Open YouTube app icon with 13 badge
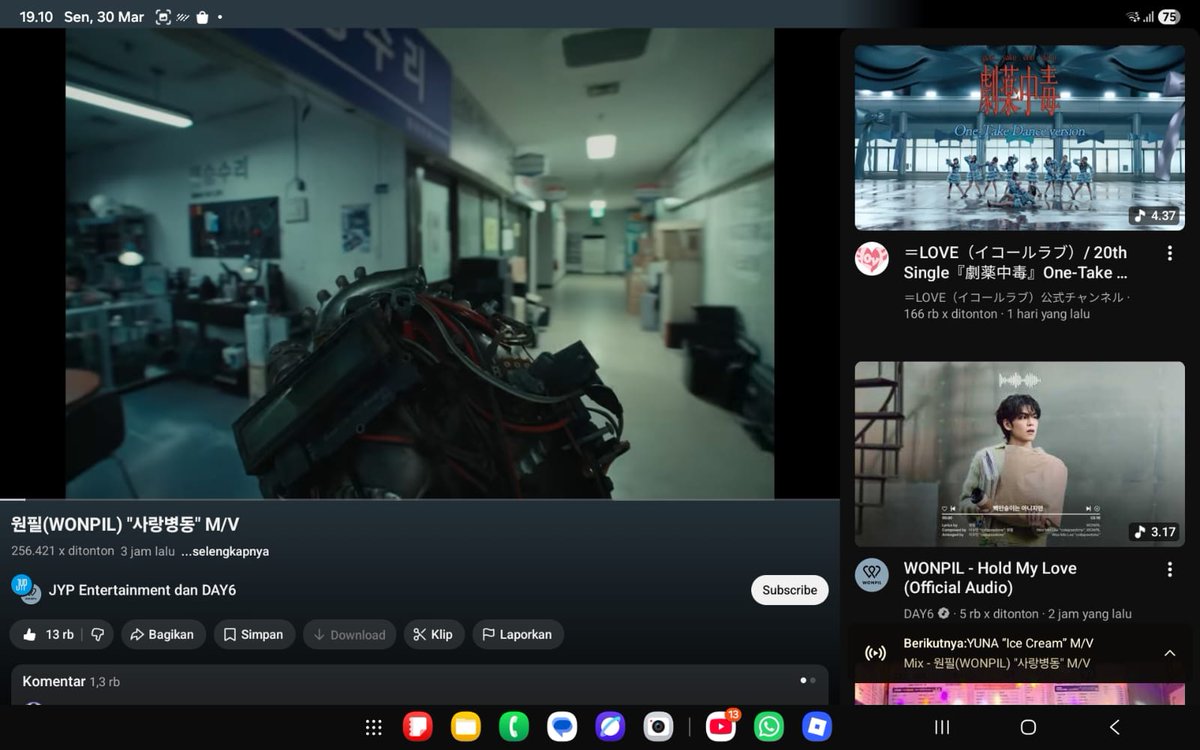 coord(721,726)
